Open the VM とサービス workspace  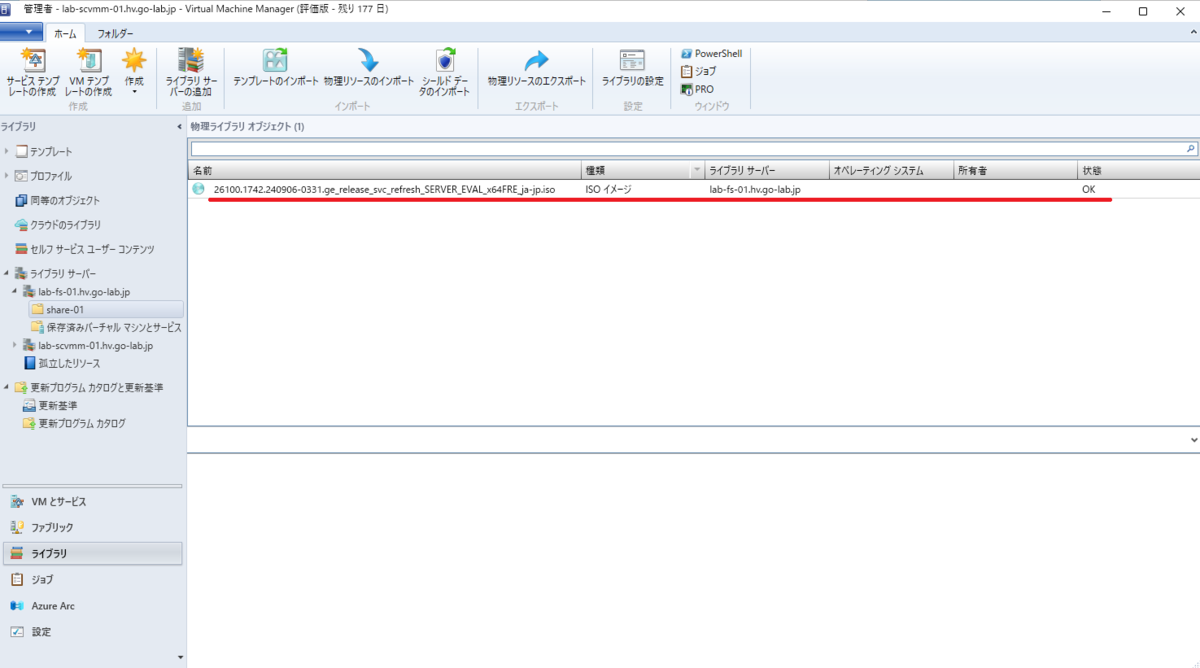91,501
